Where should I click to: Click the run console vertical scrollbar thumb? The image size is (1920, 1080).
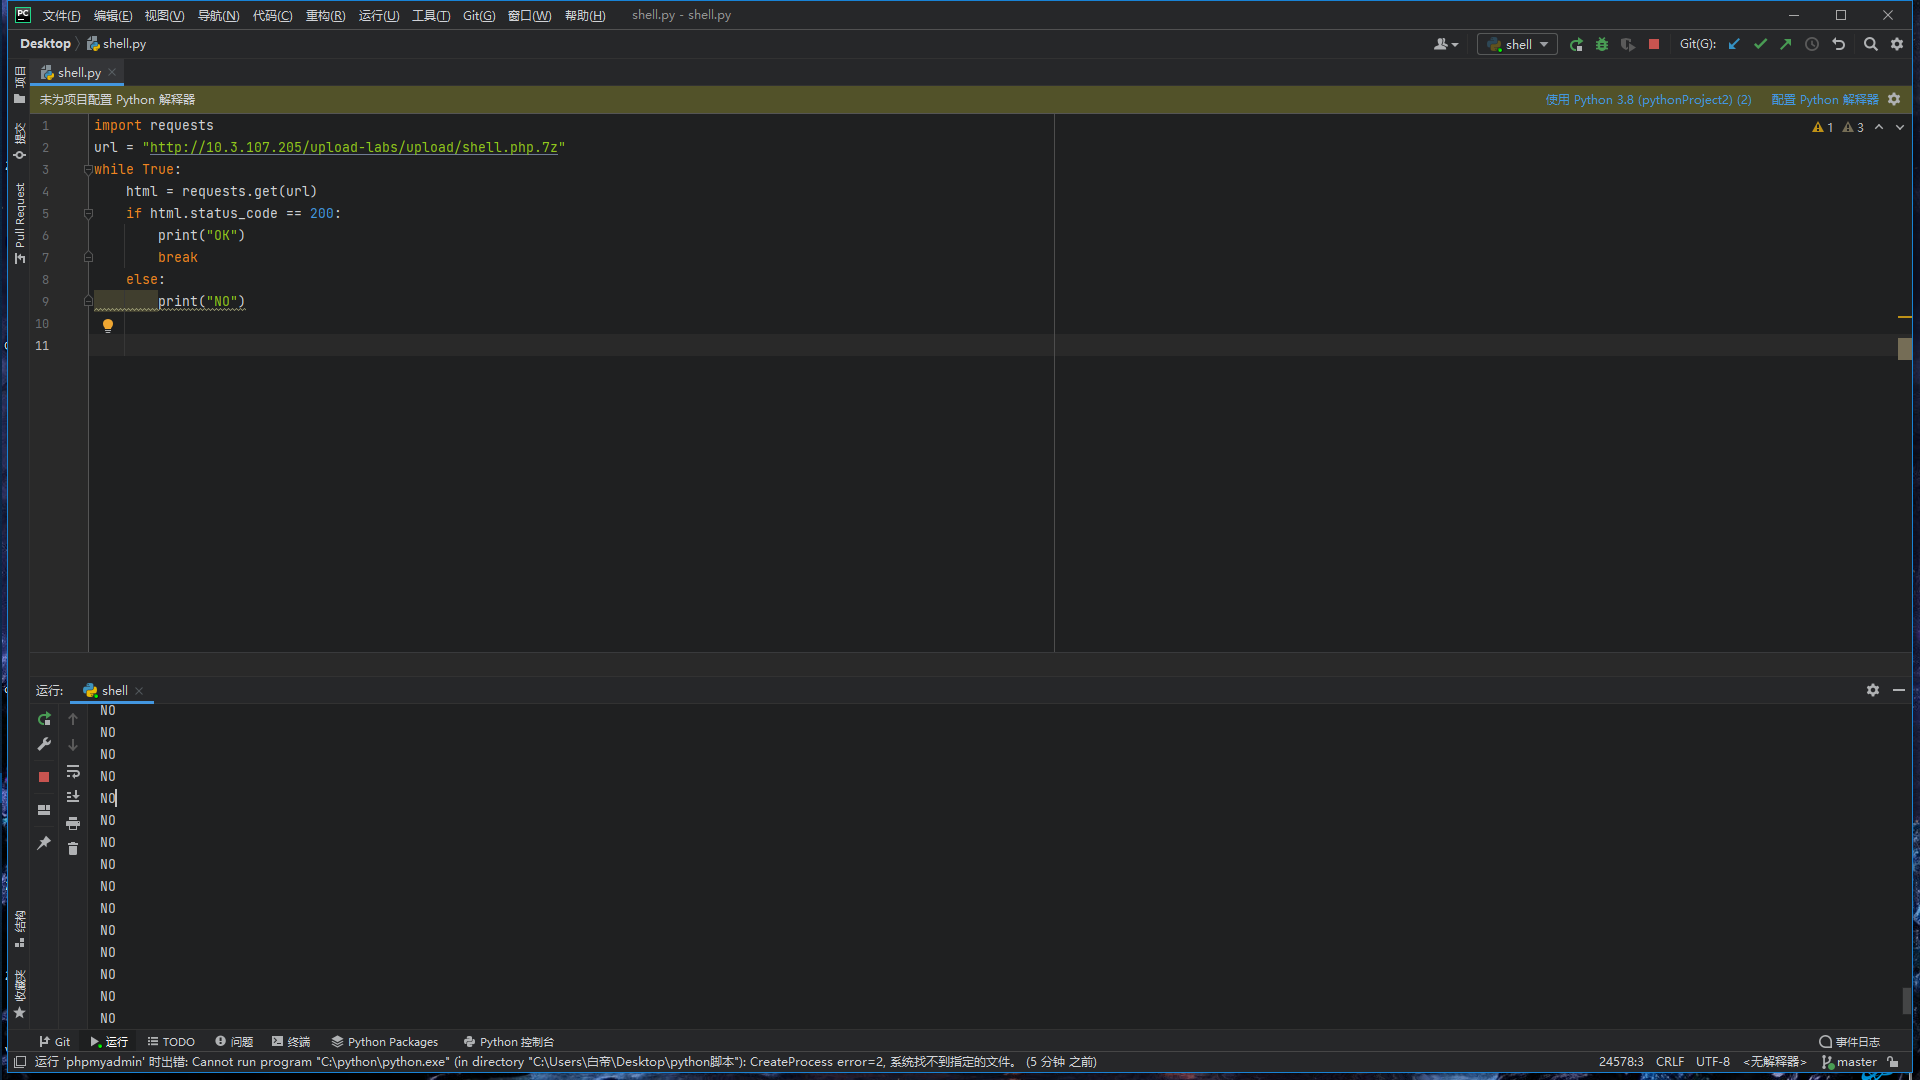tap(1906, 1000)
